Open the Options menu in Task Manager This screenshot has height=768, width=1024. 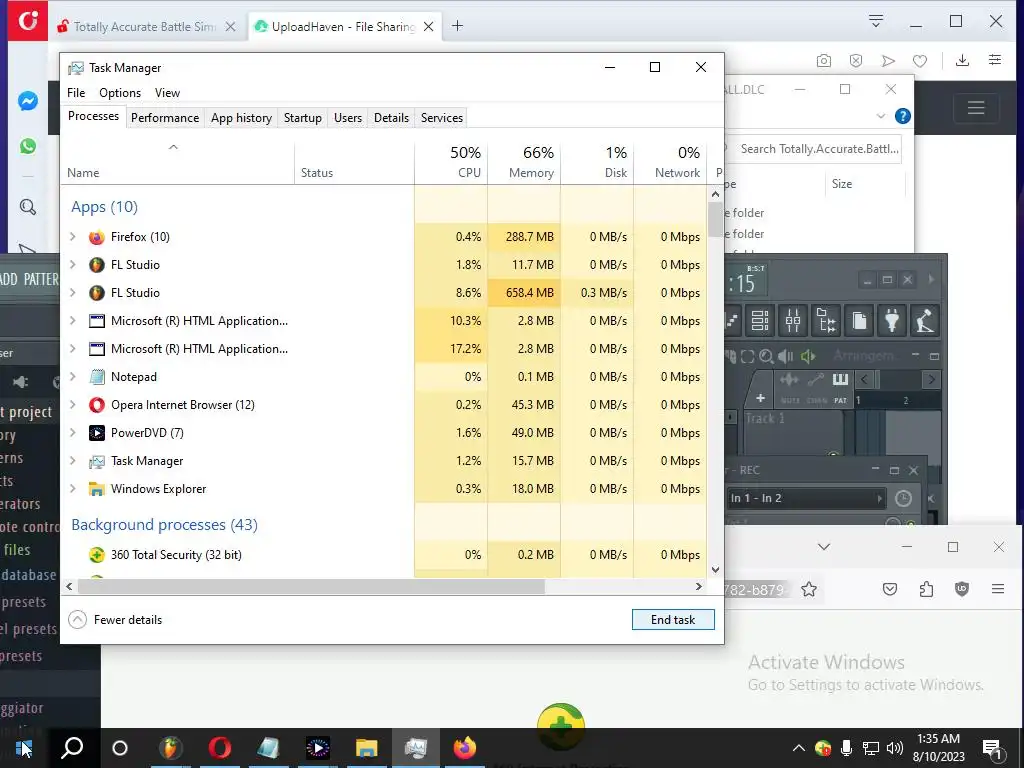pos(120,93)
